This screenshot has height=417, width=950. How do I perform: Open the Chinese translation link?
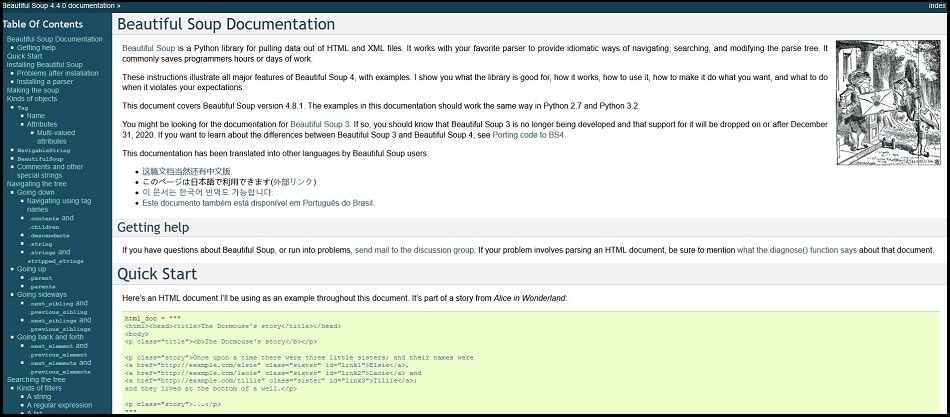(187, 172)
